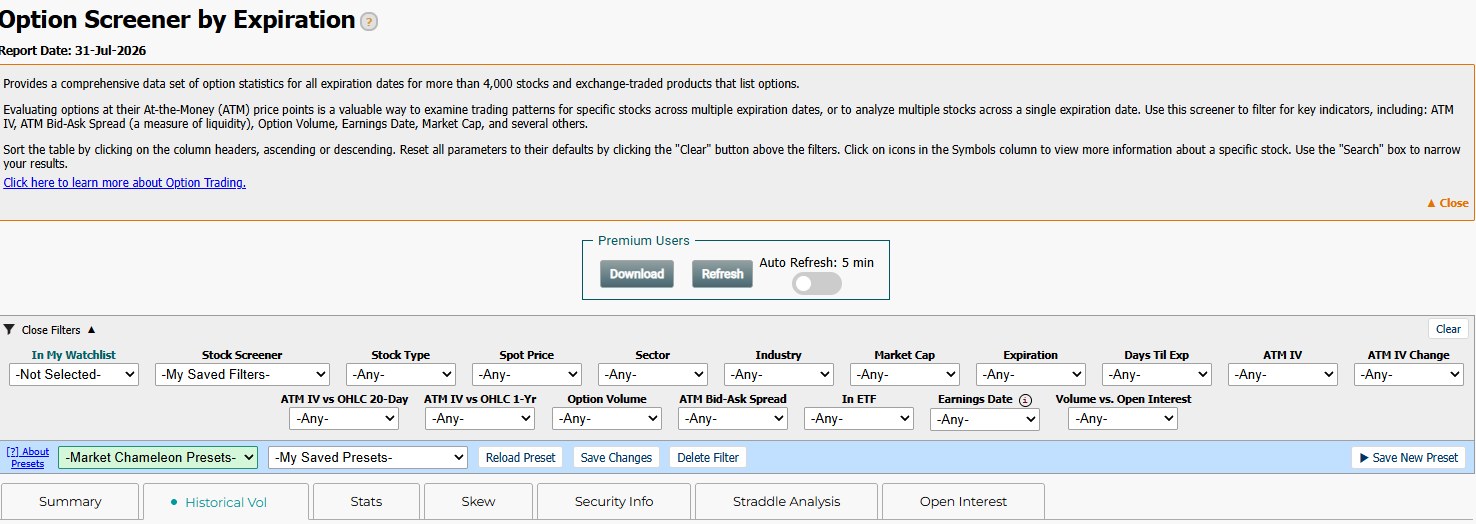Image resolution: width=1476 pixels, height=524 pixels.
Task: Close the description panel
Action: click(1447, 203)
